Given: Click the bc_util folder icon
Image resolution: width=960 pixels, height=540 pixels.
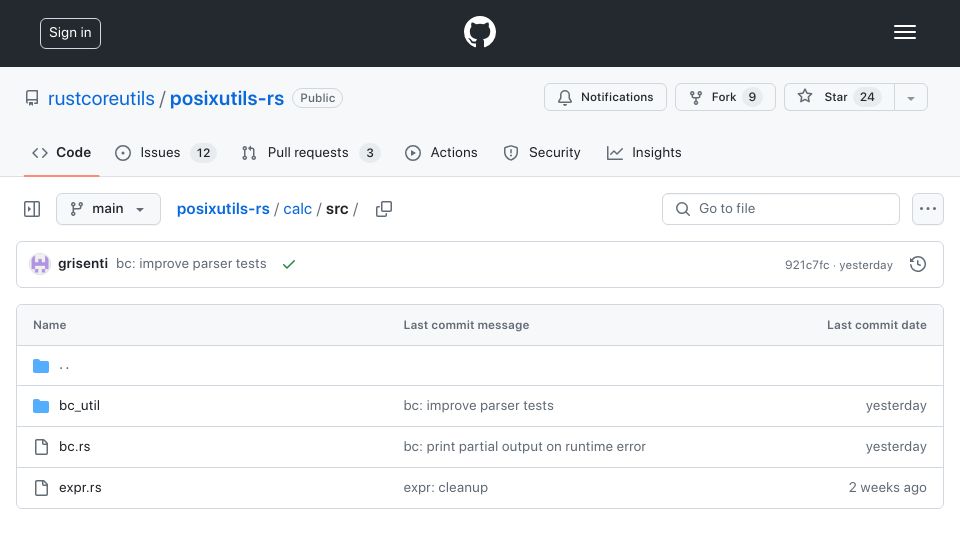Looking at the screenshot, I should click(41, 406).
